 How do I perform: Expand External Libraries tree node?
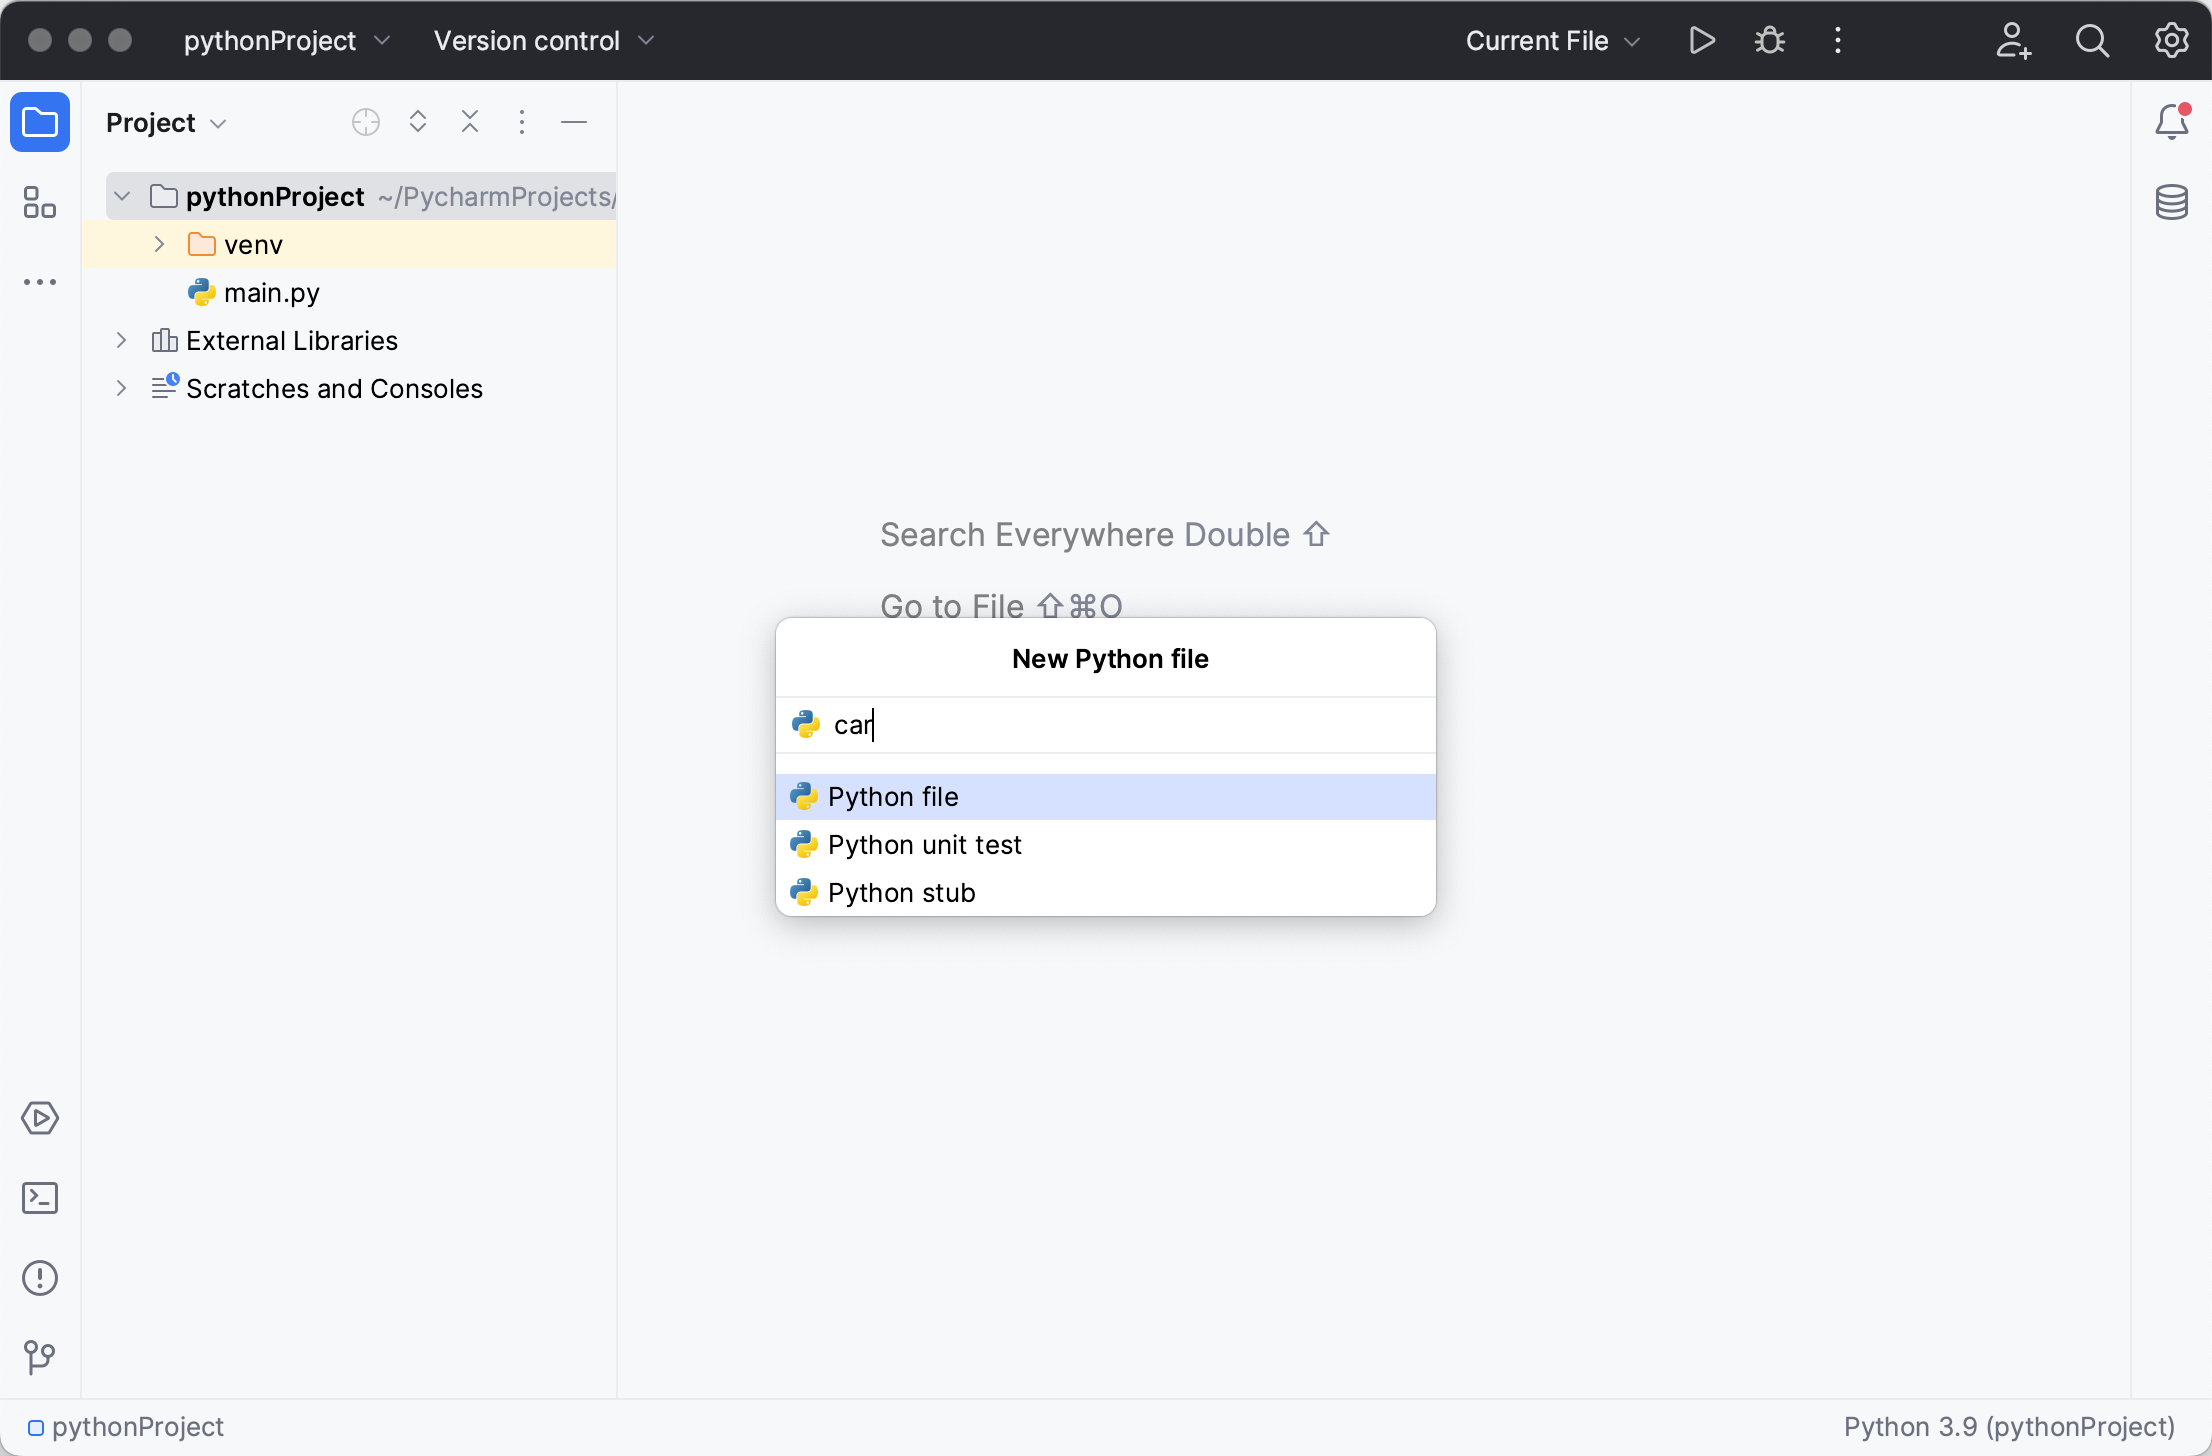[x=122, y=341]
